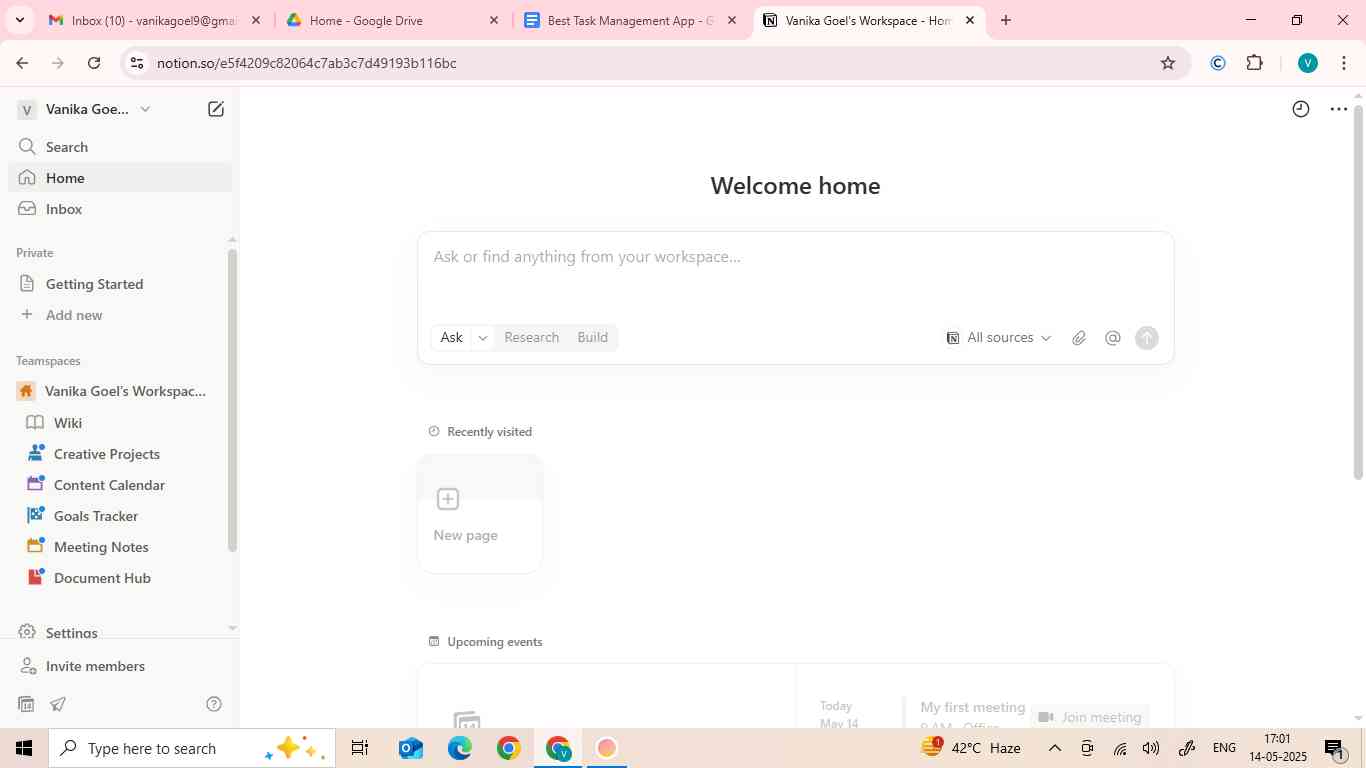The image size is (1366, 768).
Task: Click the paper plane icon in sidebar
Action: (59, 704)
